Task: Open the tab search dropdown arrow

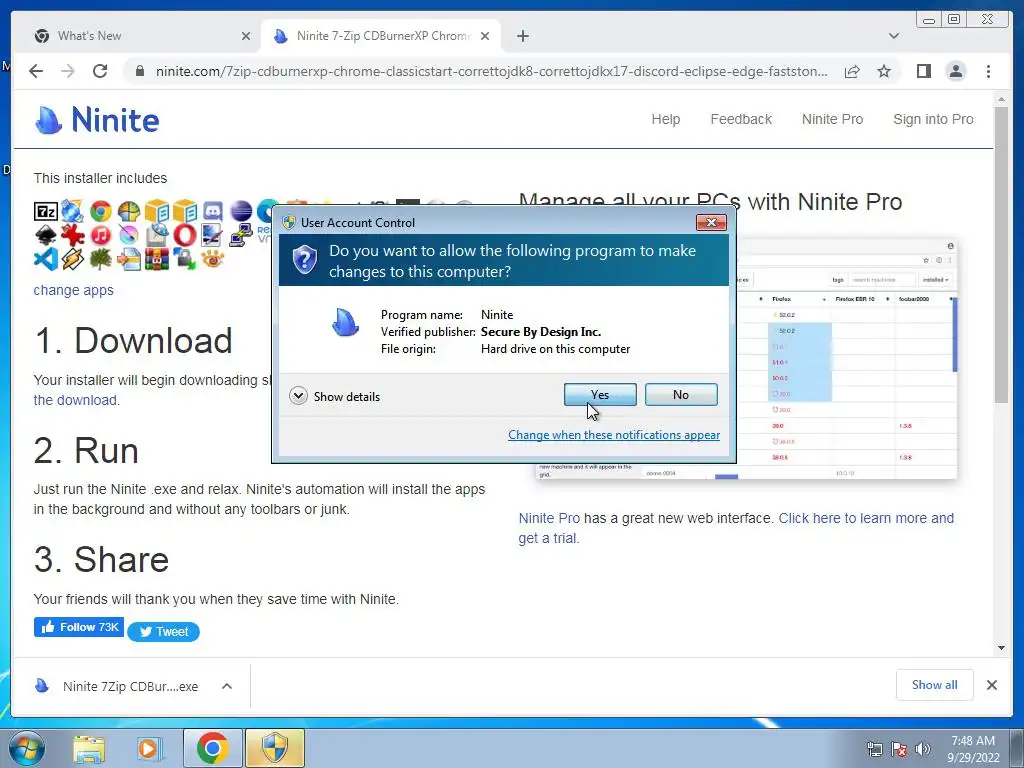Action: (893, 36)
